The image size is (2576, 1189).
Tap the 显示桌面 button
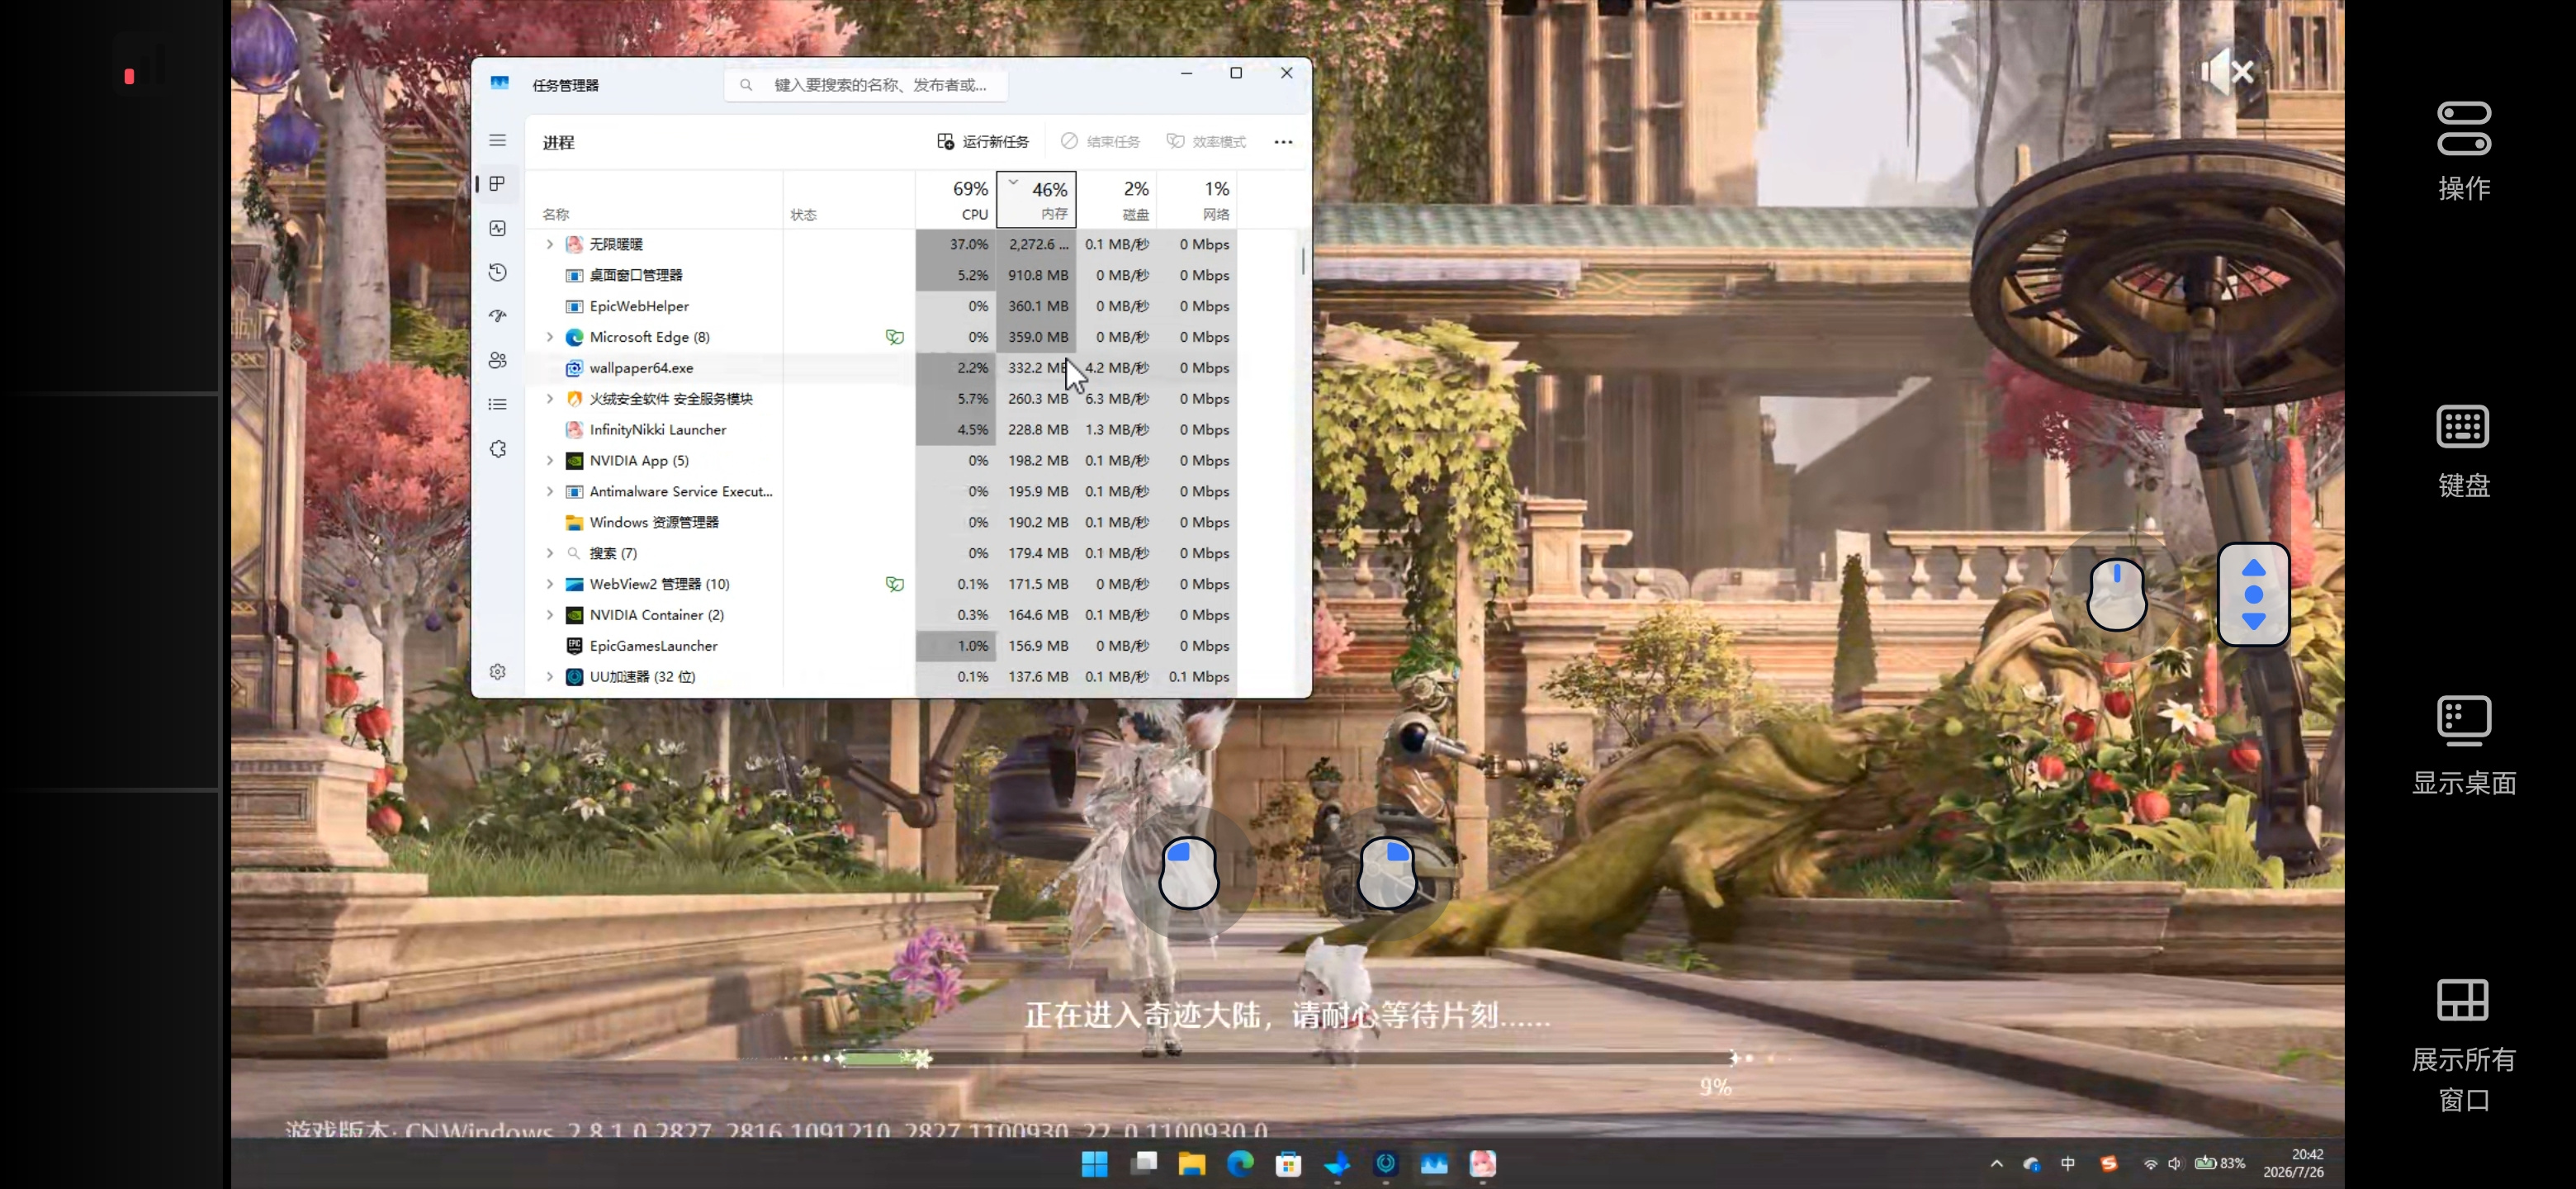(2463, 746)
